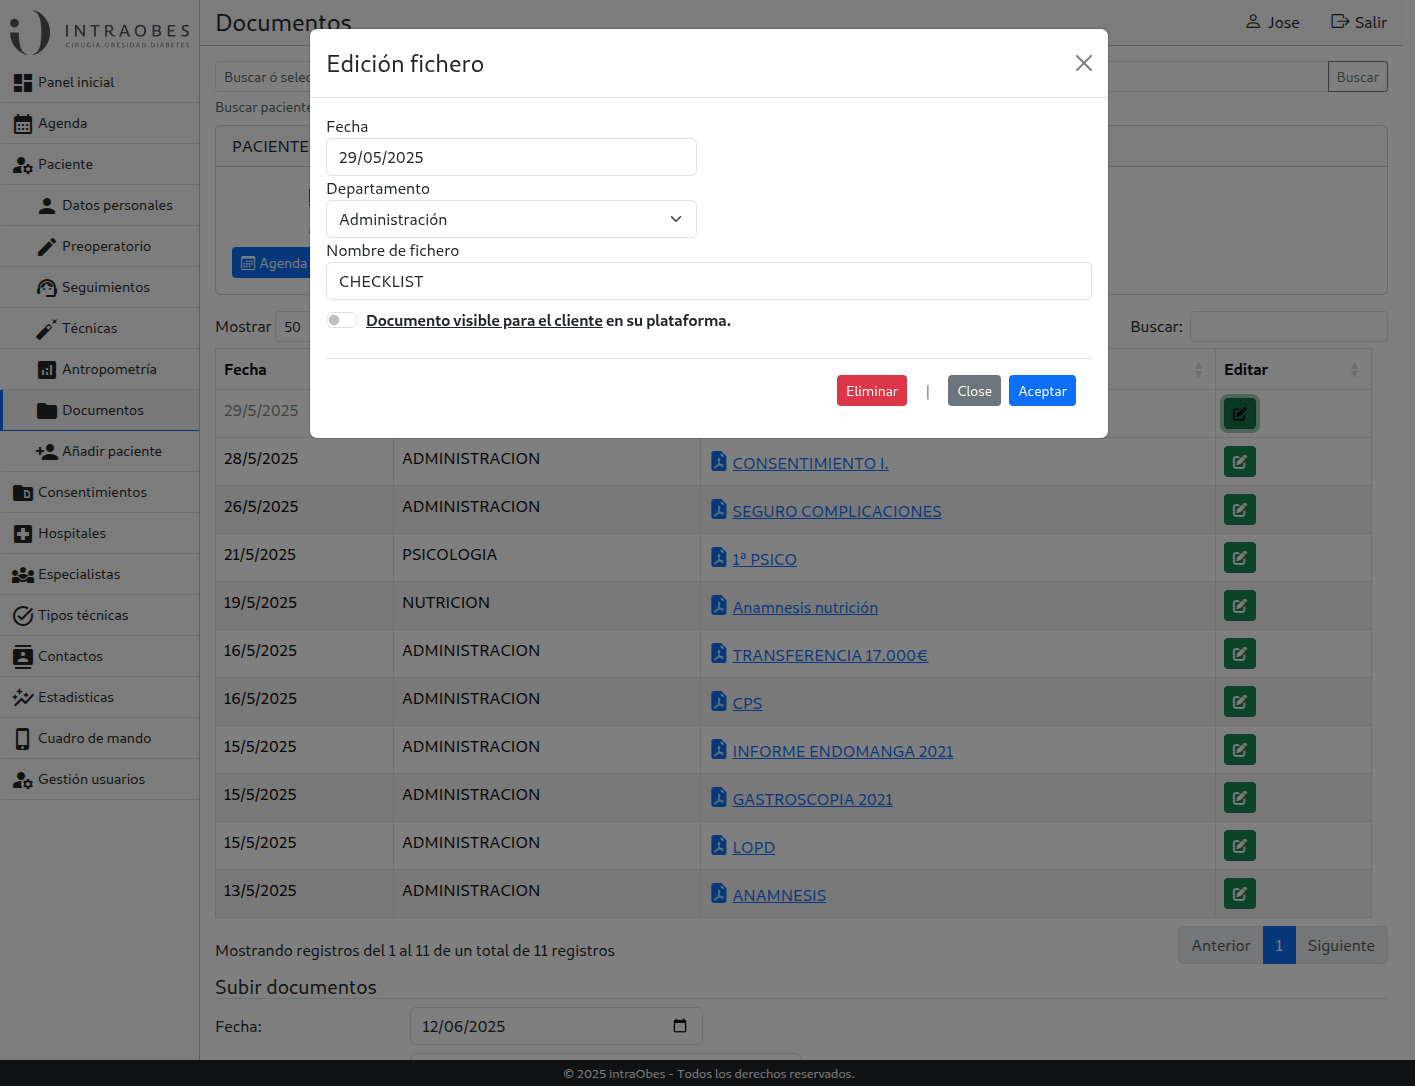
Task: Open CONSENTIMIENTO I. document link
Action: coord(810,464)
